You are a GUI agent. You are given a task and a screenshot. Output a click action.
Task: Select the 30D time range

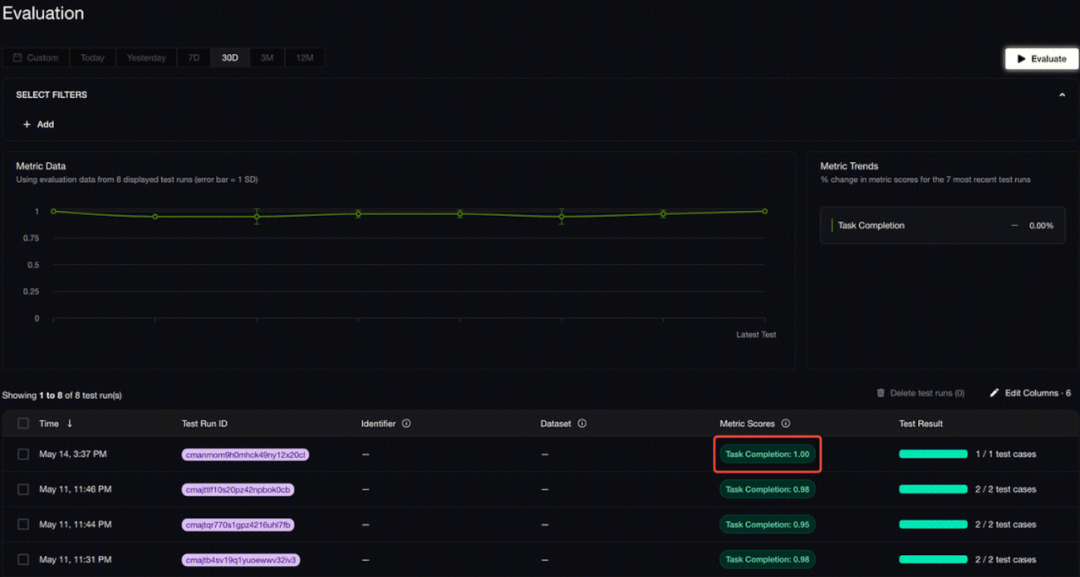coord(230,58)
